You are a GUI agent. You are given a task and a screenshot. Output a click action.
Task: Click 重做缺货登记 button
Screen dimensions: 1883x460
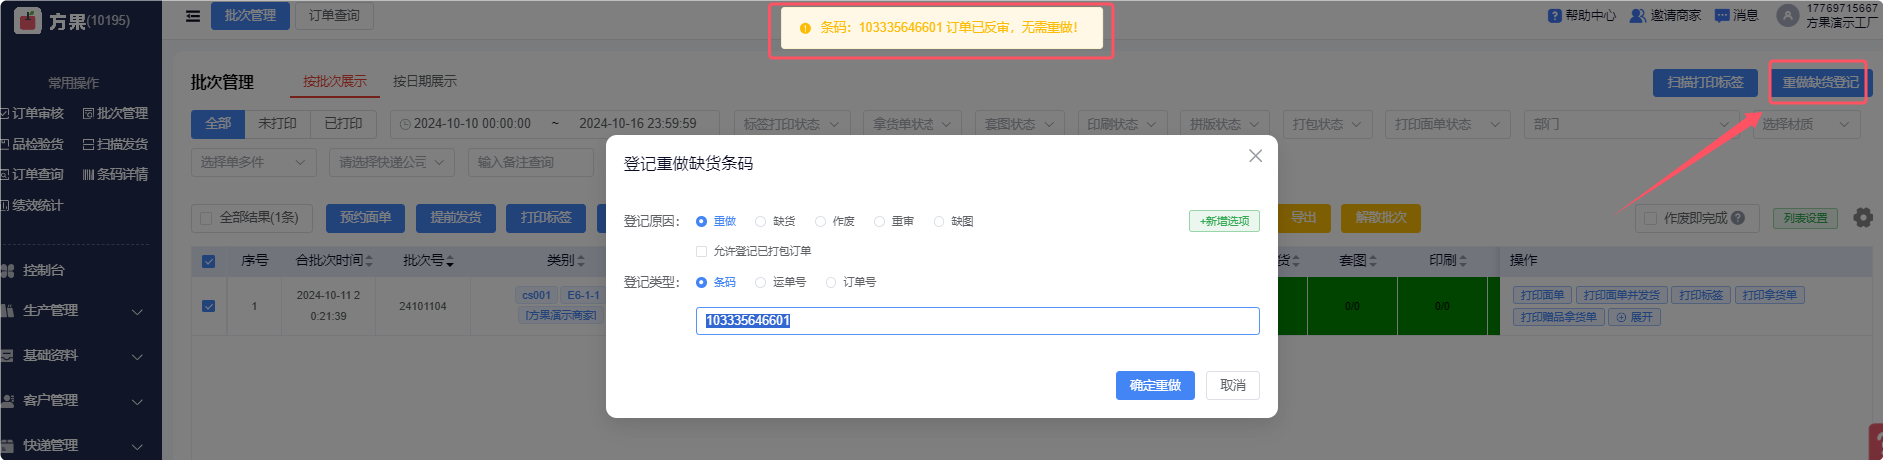pyautogui.click(x=1820, y=82)
